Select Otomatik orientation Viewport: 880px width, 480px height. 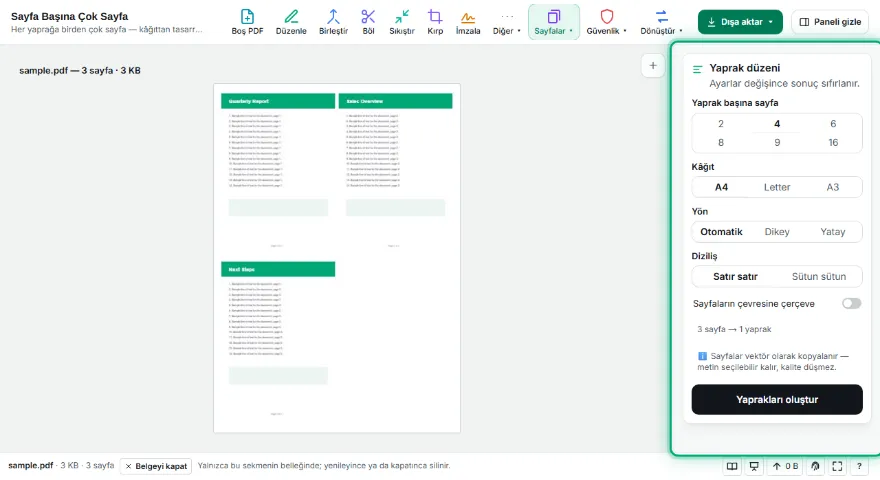(x=721, y=231)
